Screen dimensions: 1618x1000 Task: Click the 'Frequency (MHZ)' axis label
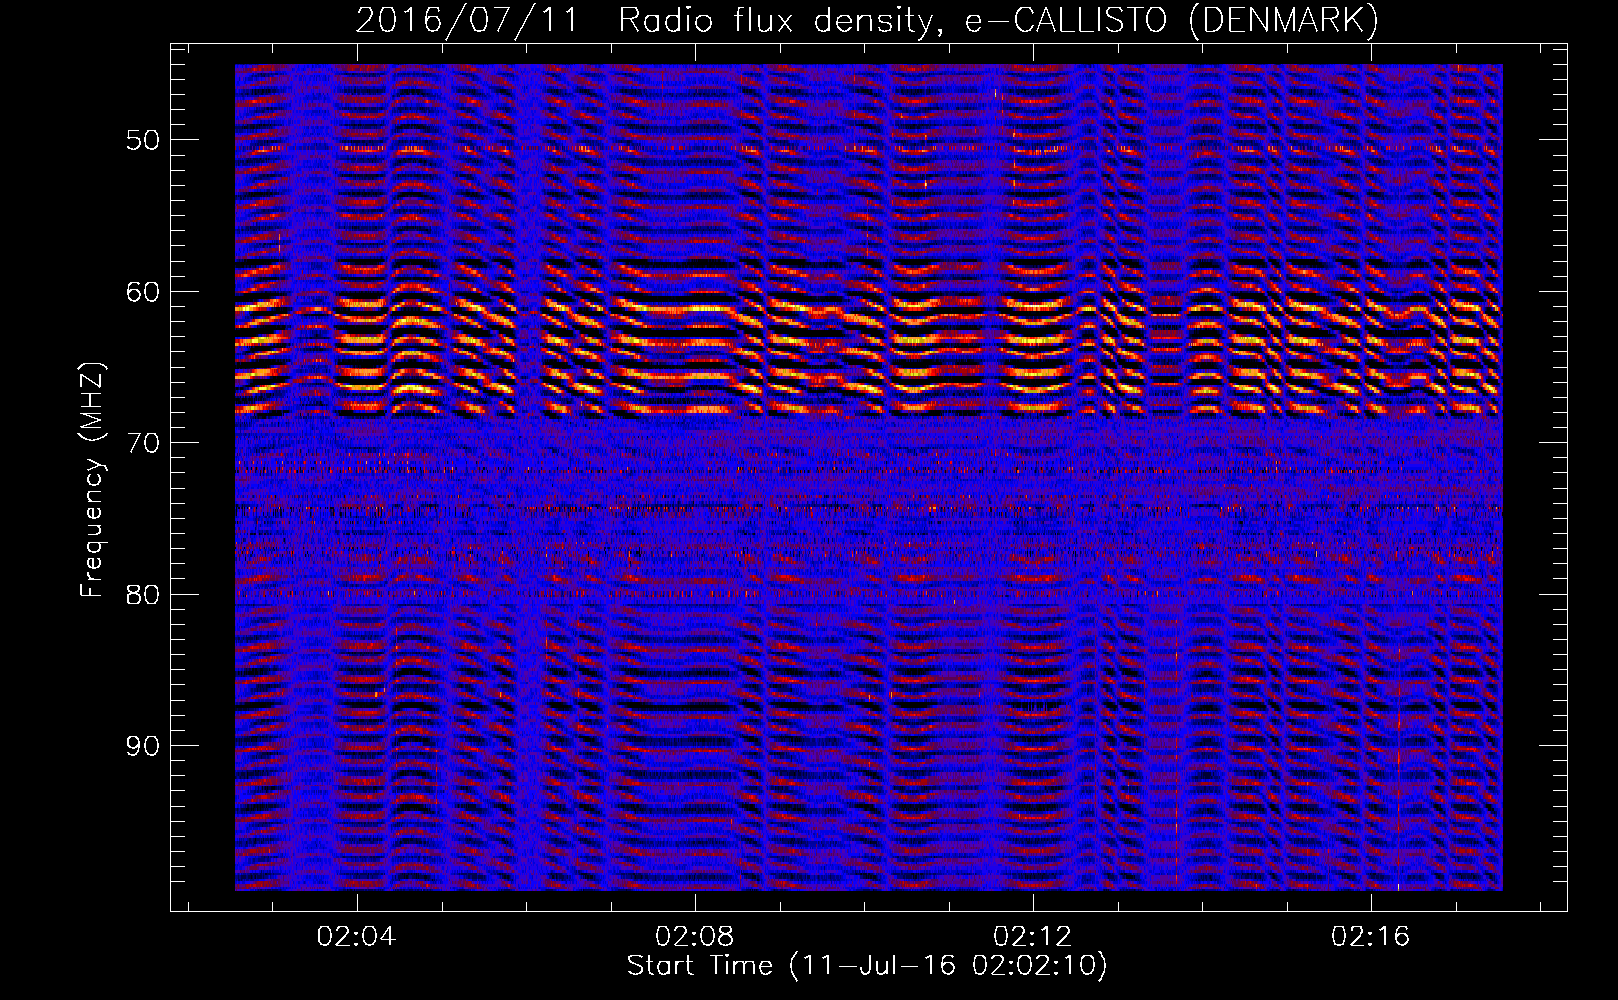(x=92, y=480)
